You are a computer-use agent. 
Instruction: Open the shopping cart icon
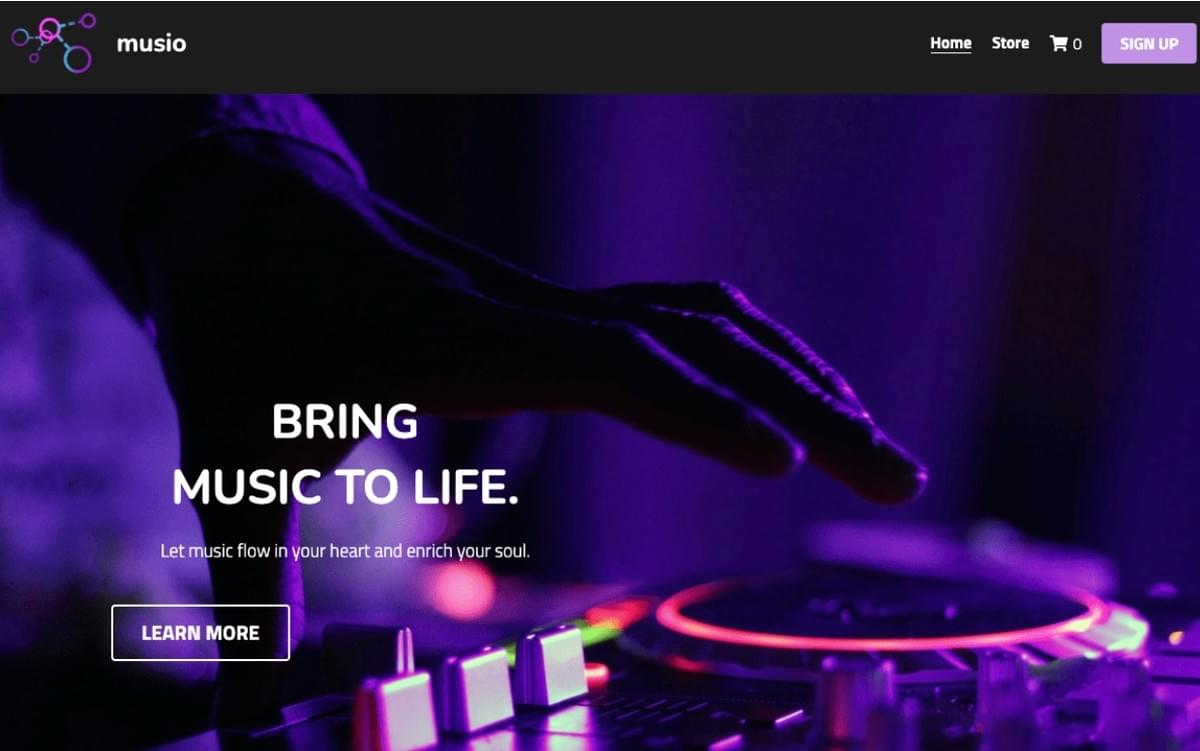click(1058, 44)
